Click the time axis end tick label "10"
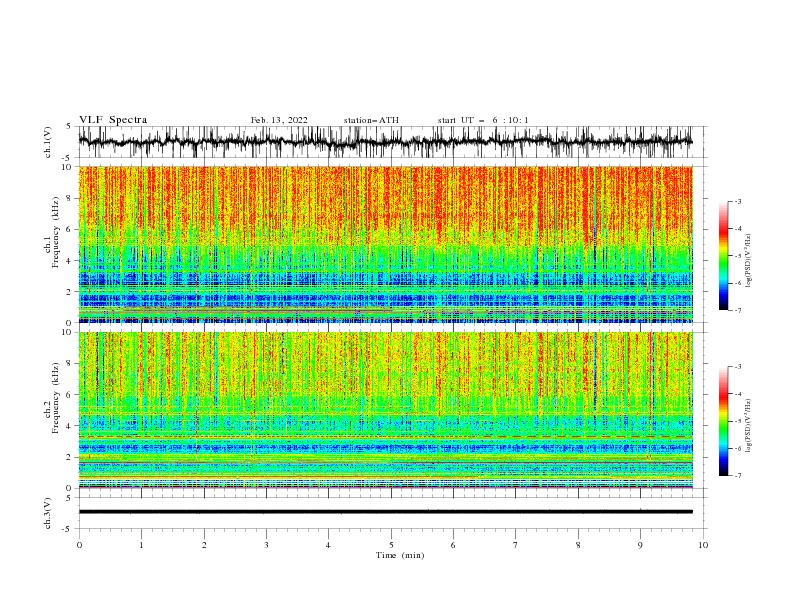792x612 pixels. (703, 545)
